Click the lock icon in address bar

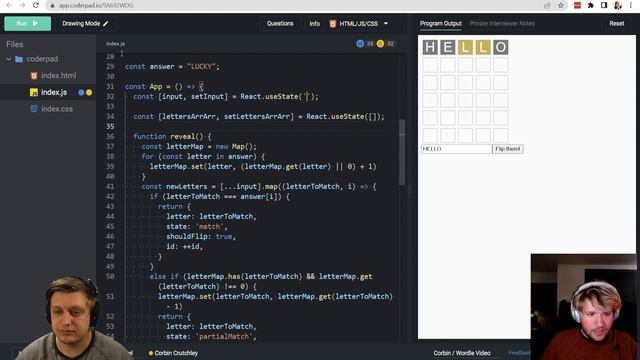click(x=52, y=6)
